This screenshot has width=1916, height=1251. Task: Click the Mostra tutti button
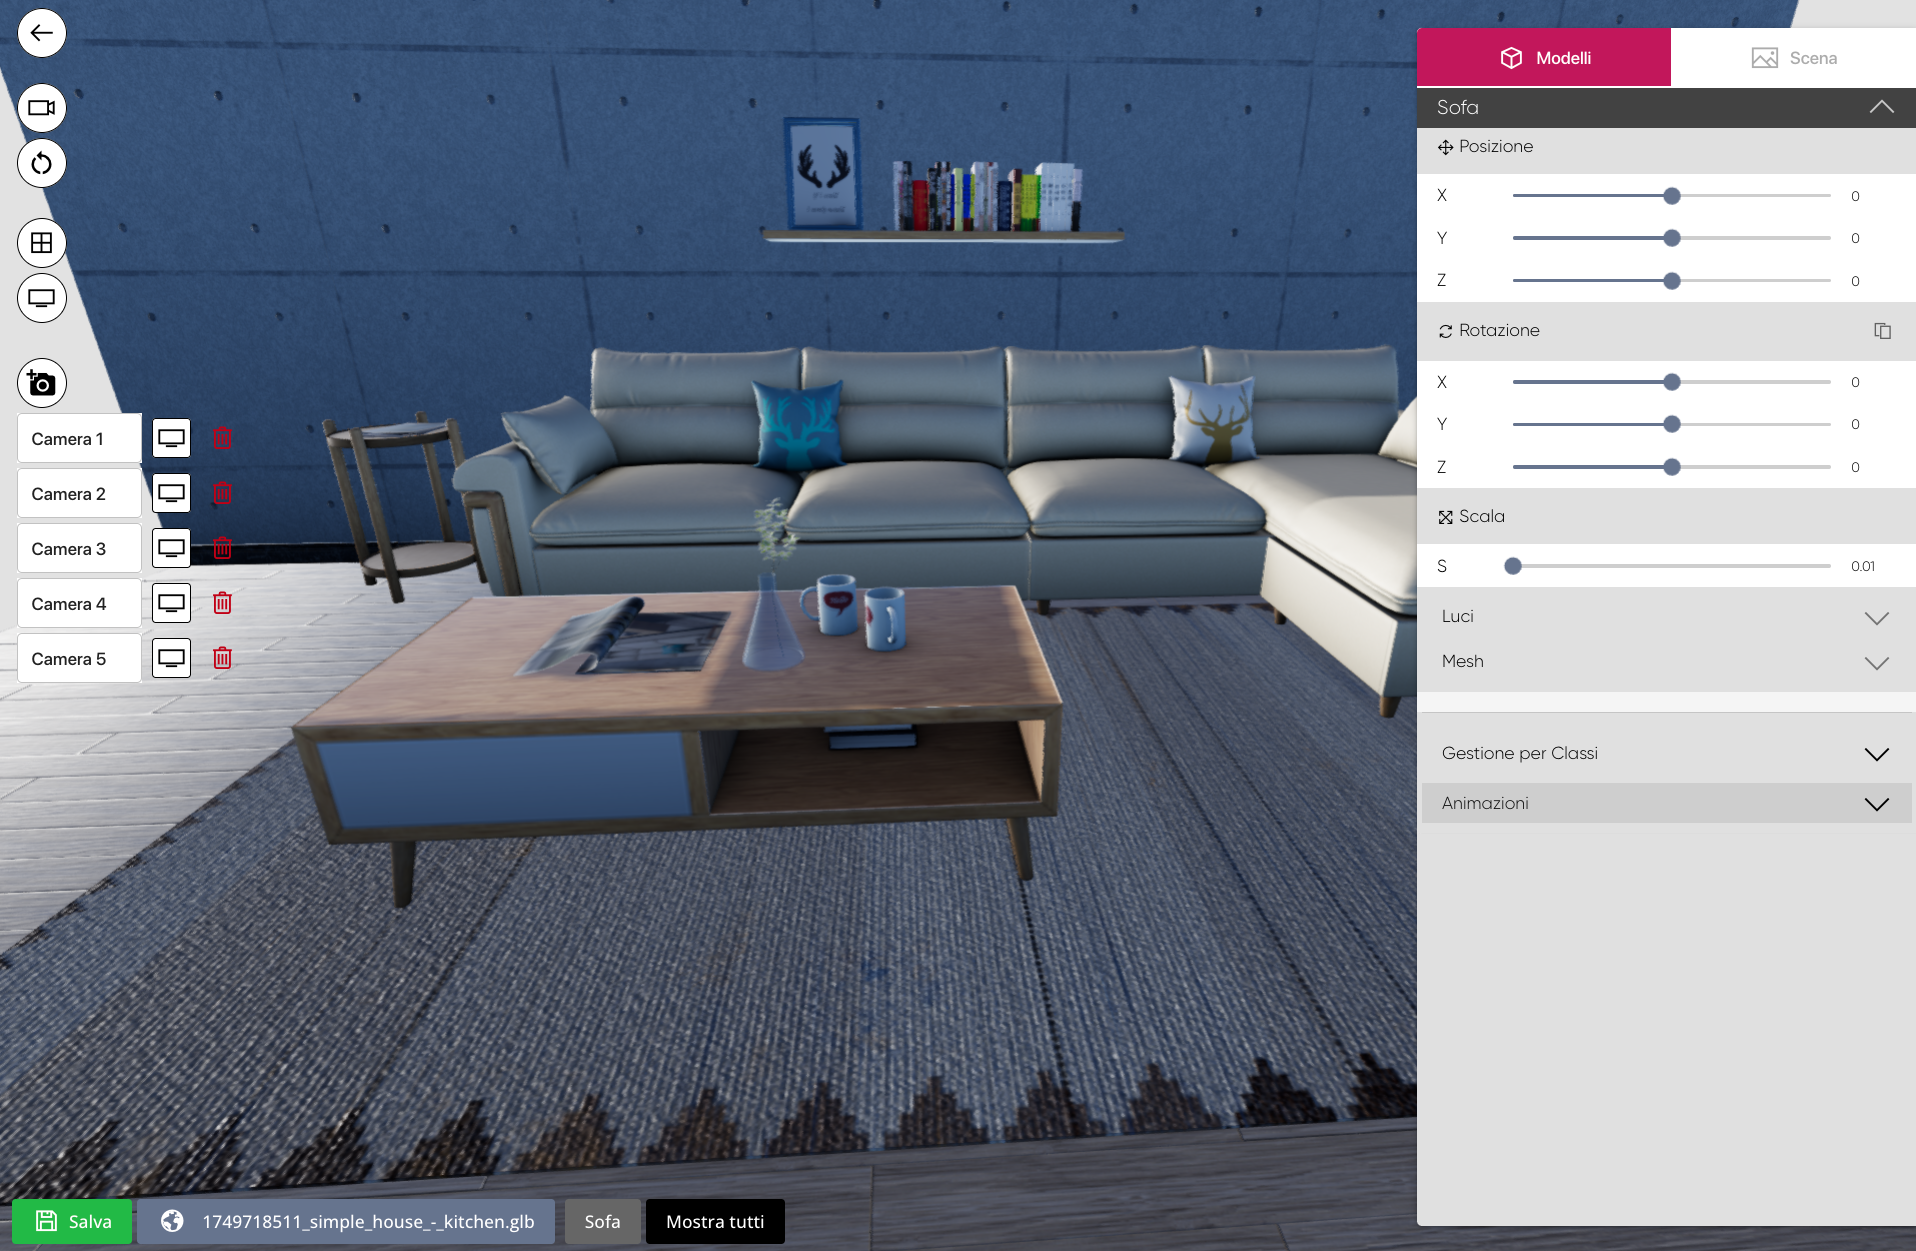click(715, 1221)
